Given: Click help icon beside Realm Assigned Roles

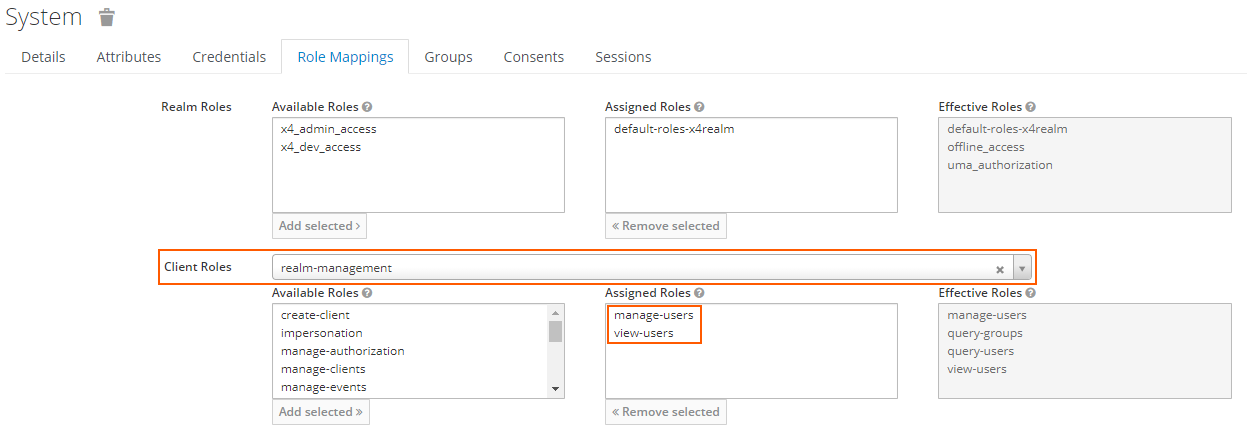Looking at the screenshot, I should [699, 107].
